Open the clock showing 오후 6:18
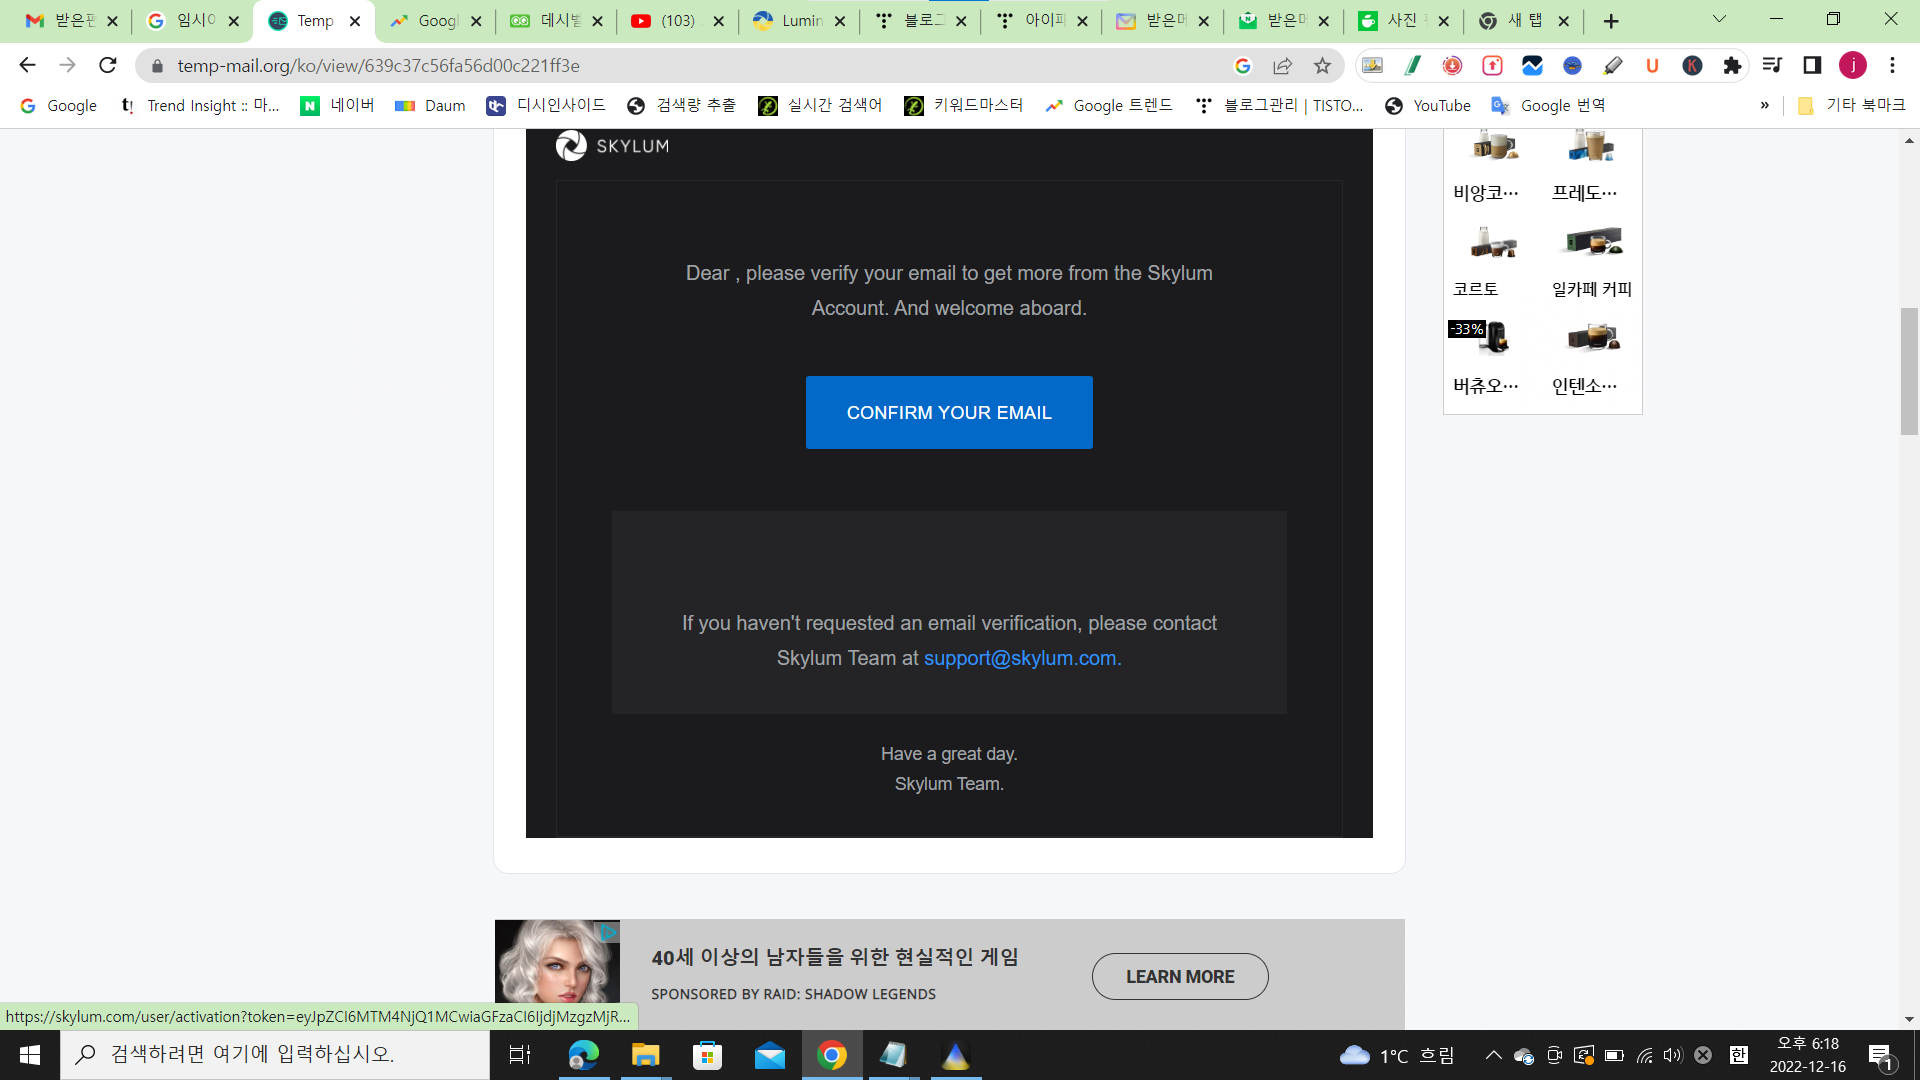 (x=1807, y=1055)
